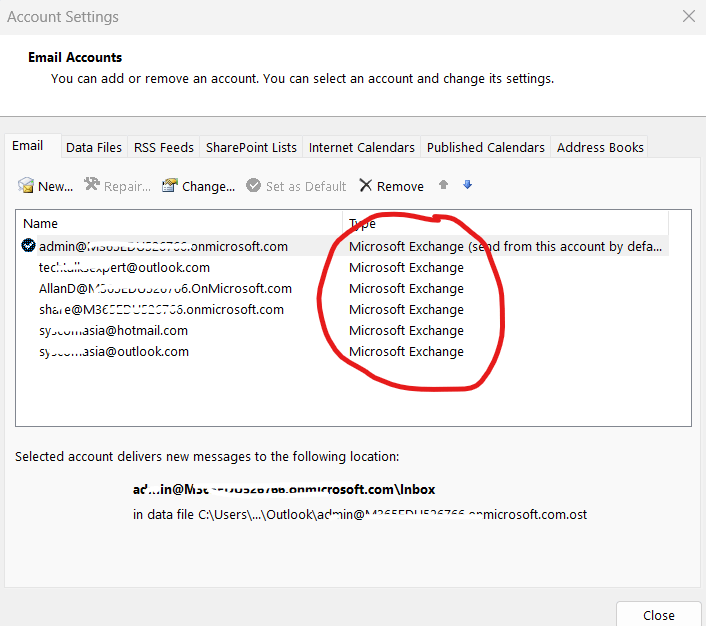Viewport: 706px width, 626px height.
Task: Move account down with the blue arrow
Action: pos(467,185)
